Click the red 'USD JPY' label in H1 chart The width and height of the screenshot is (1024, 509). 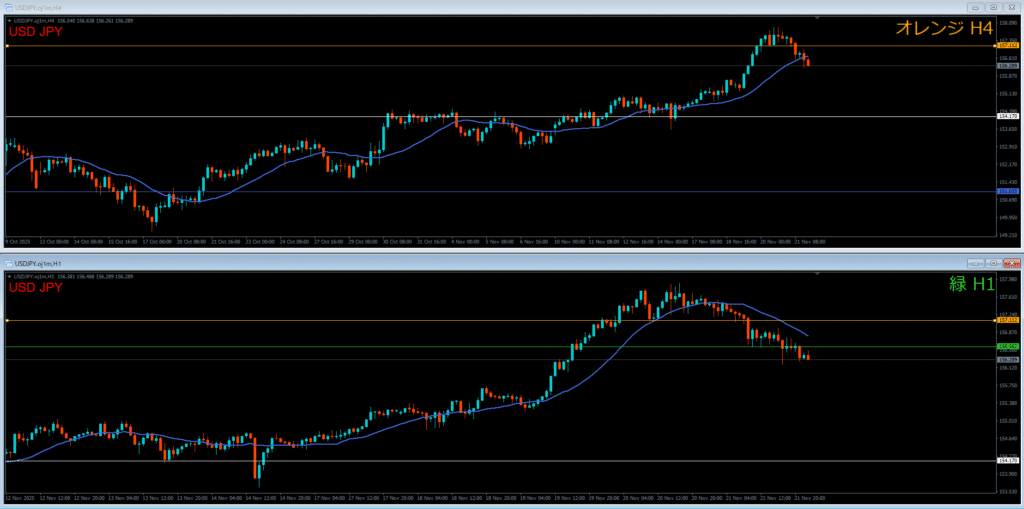35,287
